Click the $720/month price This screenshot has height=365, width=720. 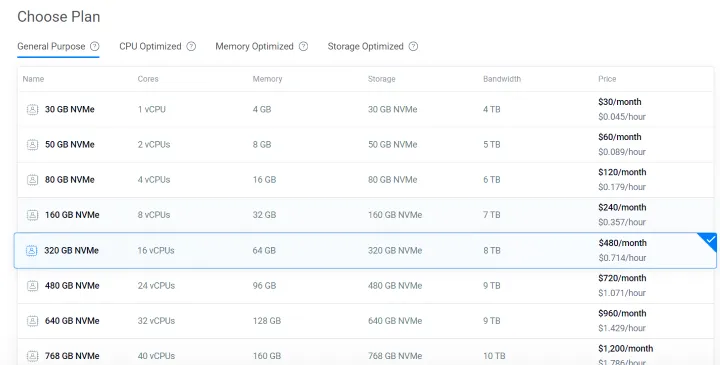622,278
